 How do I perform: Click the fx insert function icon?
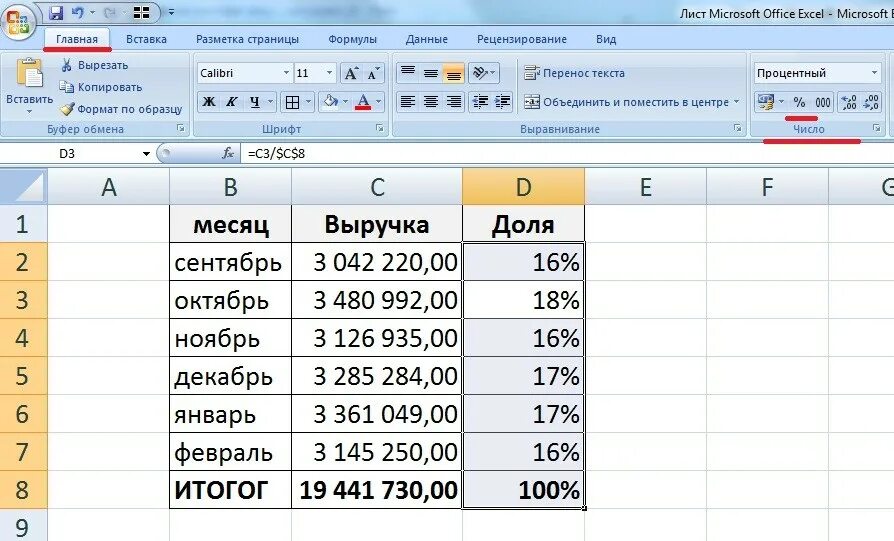point(228,153)
